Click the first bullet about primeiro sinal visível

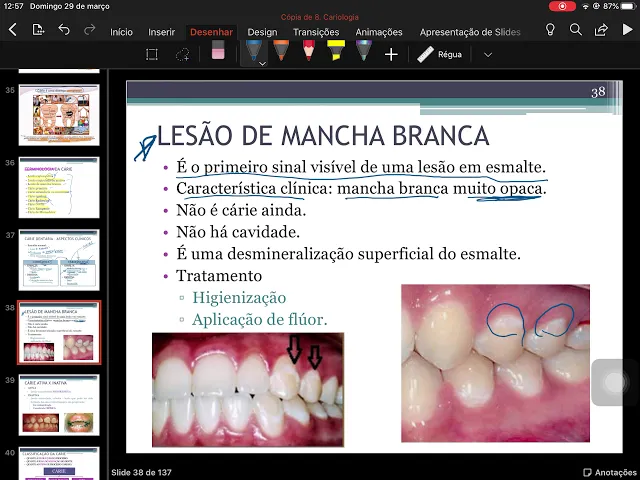(x=361, y=167)
